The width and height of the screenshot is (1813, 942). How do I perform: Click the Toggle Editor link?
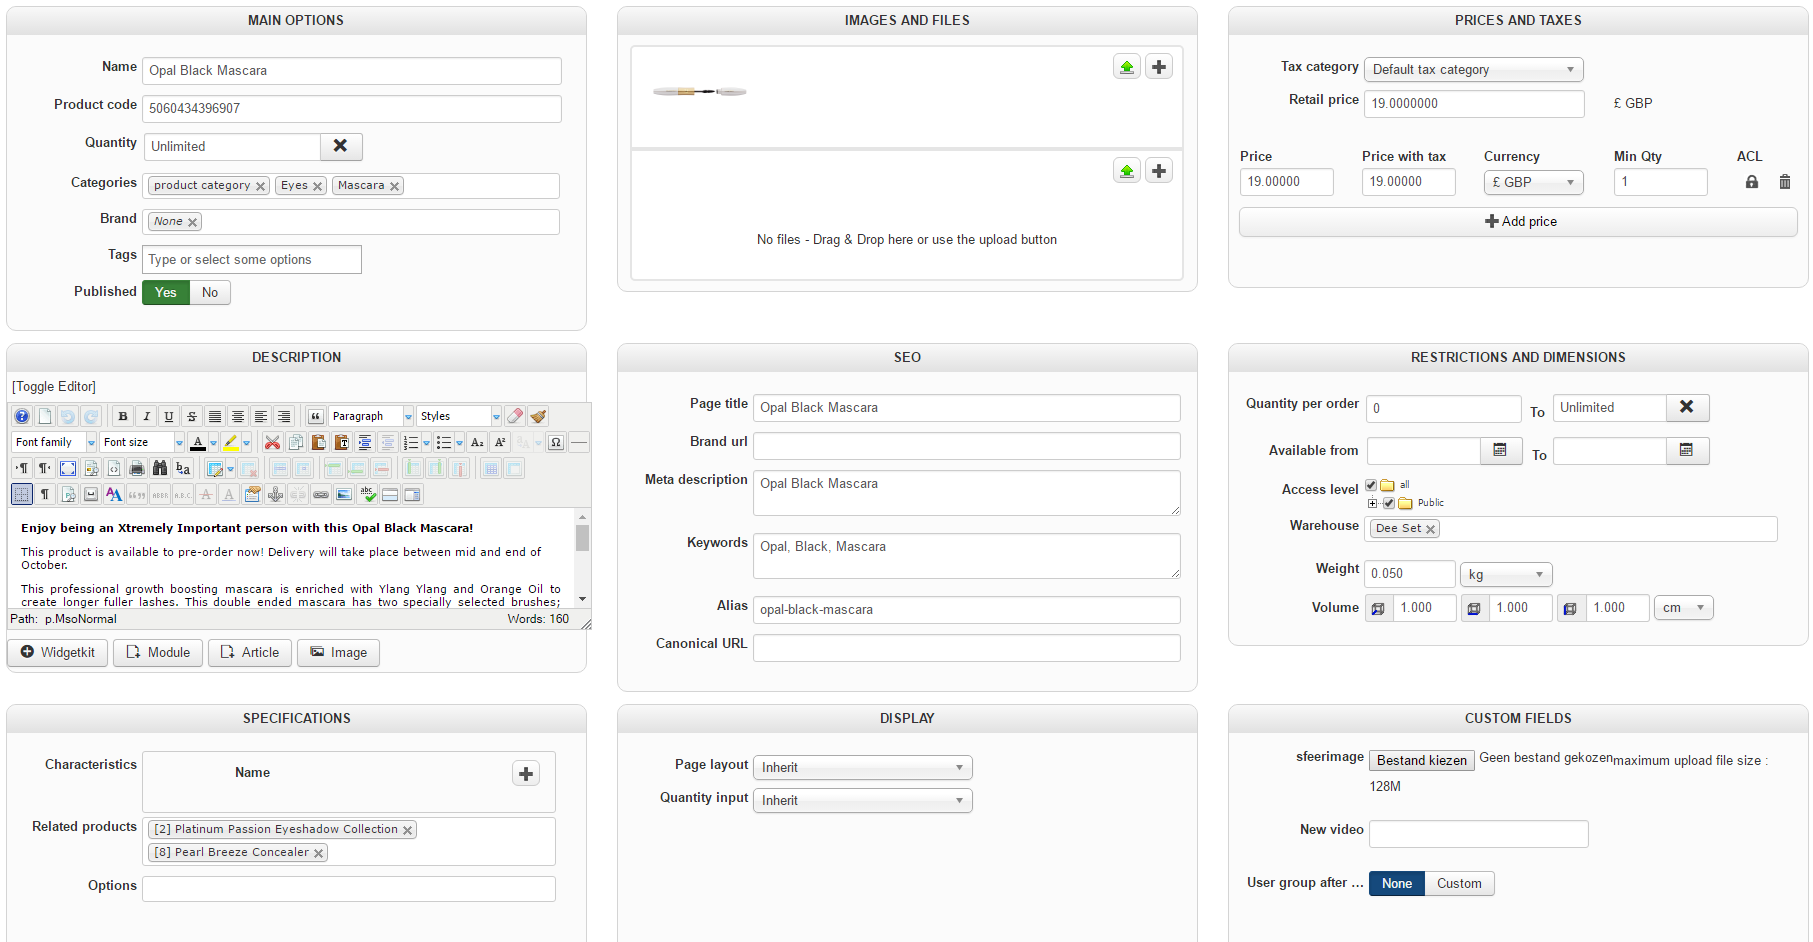(x=54, y=387)
